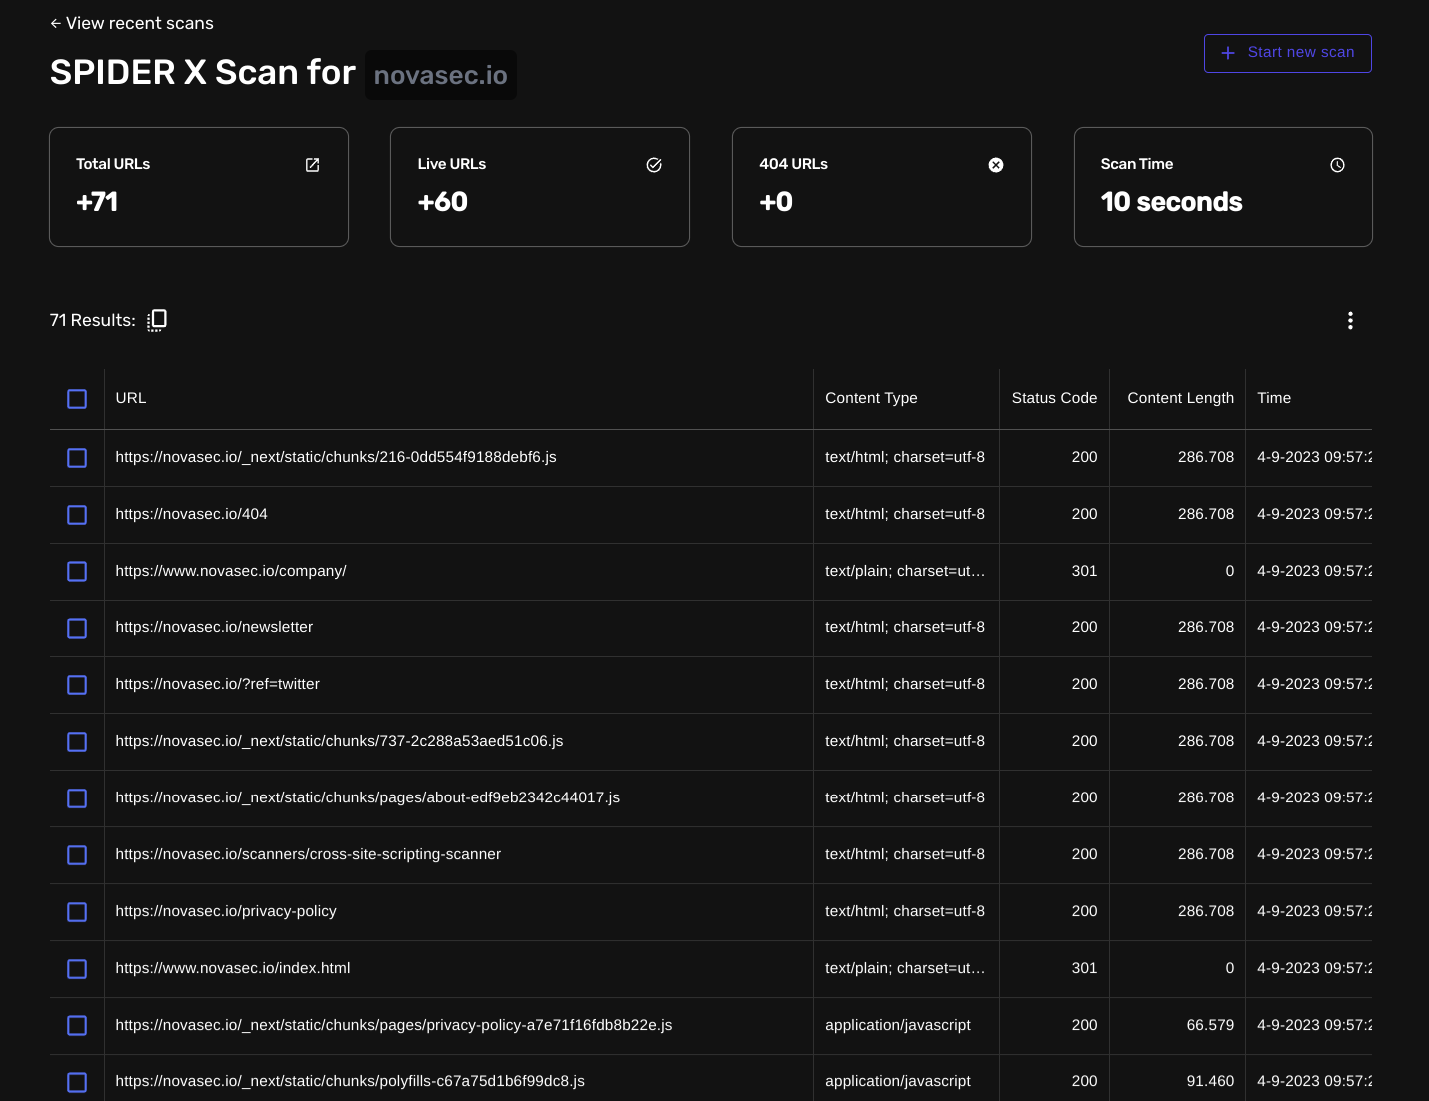Image resolution: width=1429 pixels, height=1101 pixels.
Task: Click the 404 URLs +0 card
Action: (x=882, y=187)
